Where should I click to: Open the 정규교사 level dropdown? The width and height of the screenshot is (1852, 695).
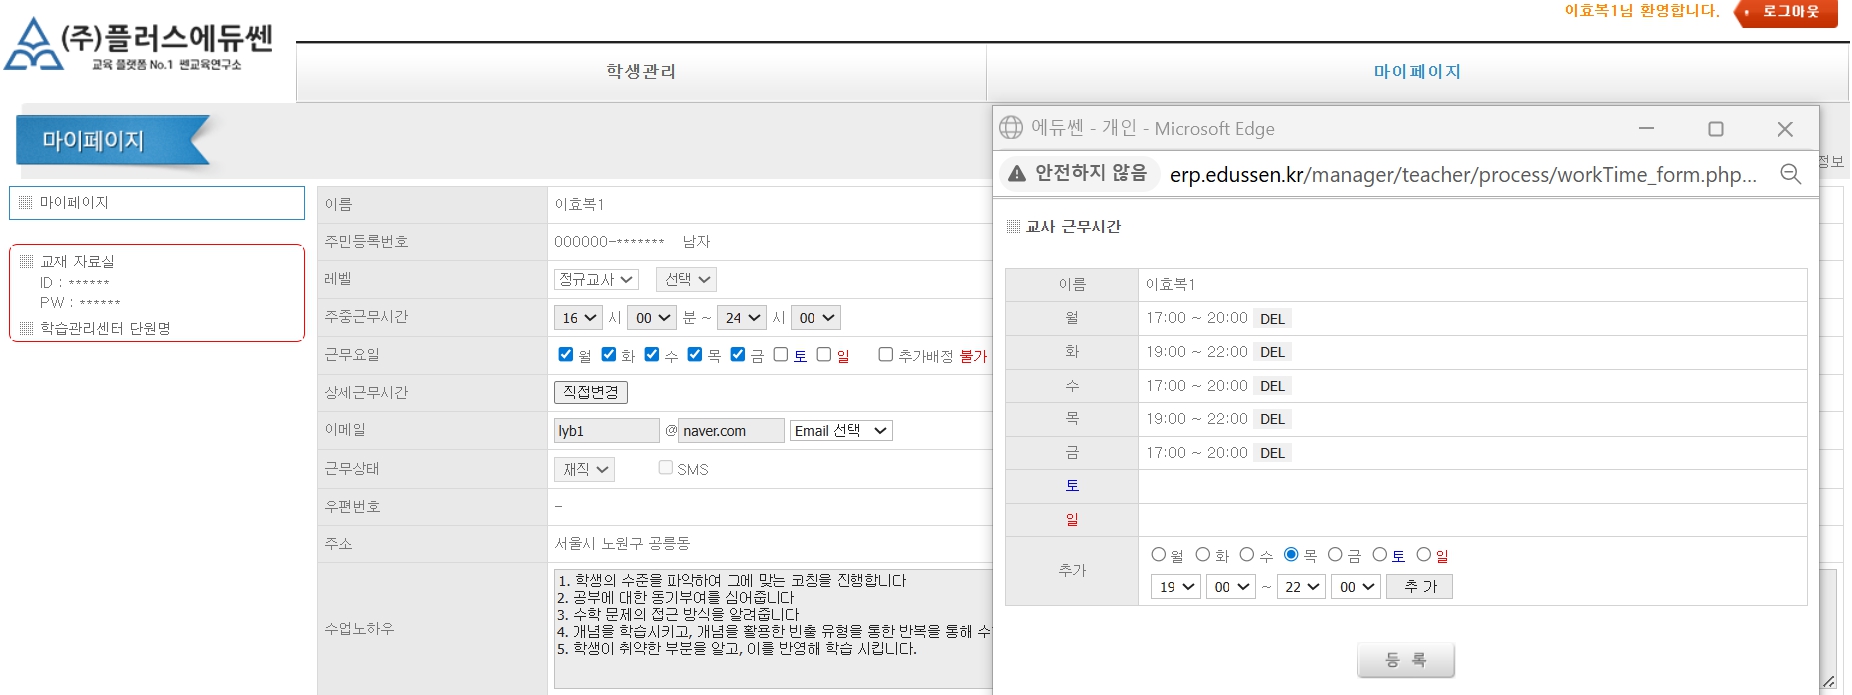pyautogui.click(x=596, y=279)
